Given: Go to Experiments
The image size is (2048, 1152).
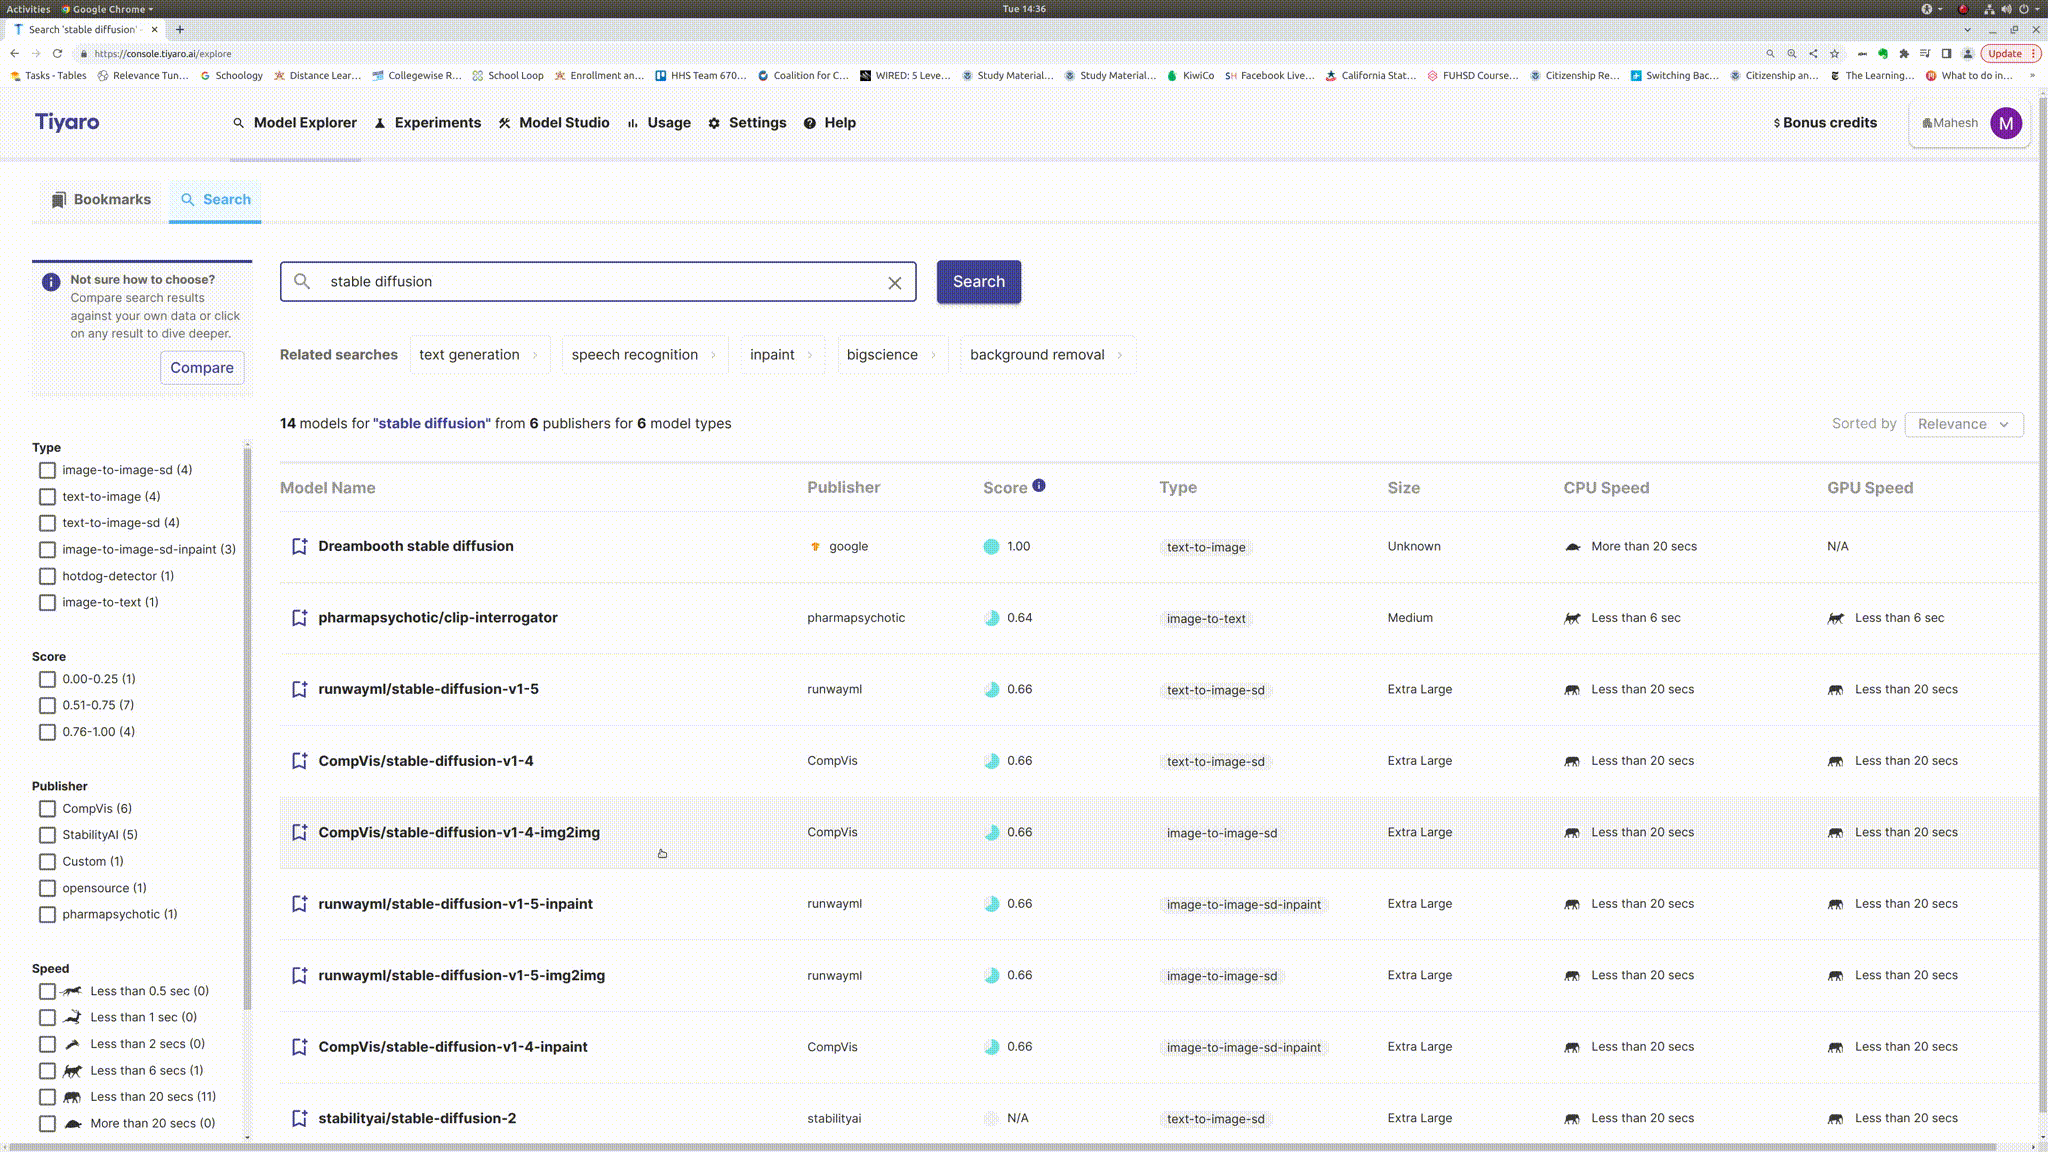Looking at the screenshot, I should point(428,123).
